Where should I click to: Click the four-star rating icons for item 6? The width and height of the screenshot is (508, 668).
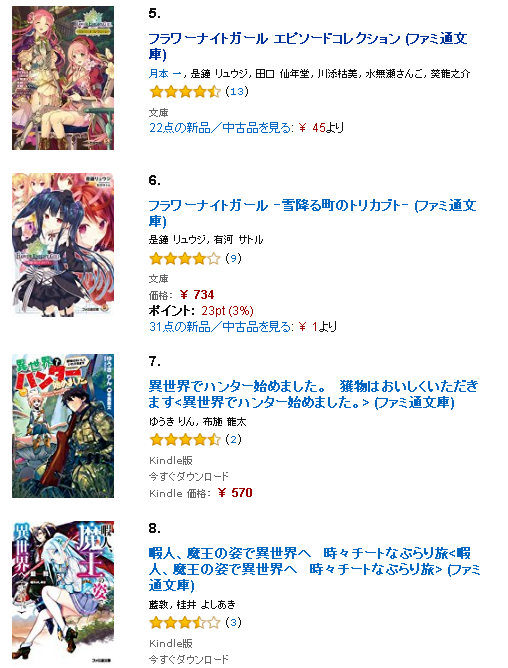(185, 259)
